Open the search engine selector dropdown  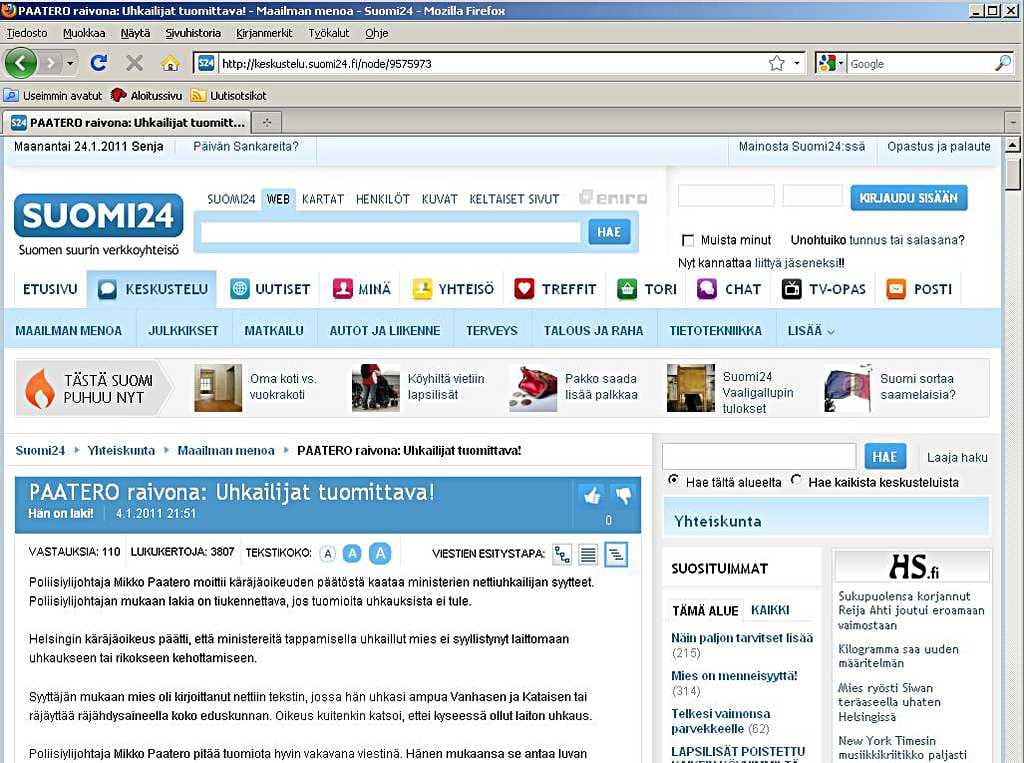click(x=830, y=63)
